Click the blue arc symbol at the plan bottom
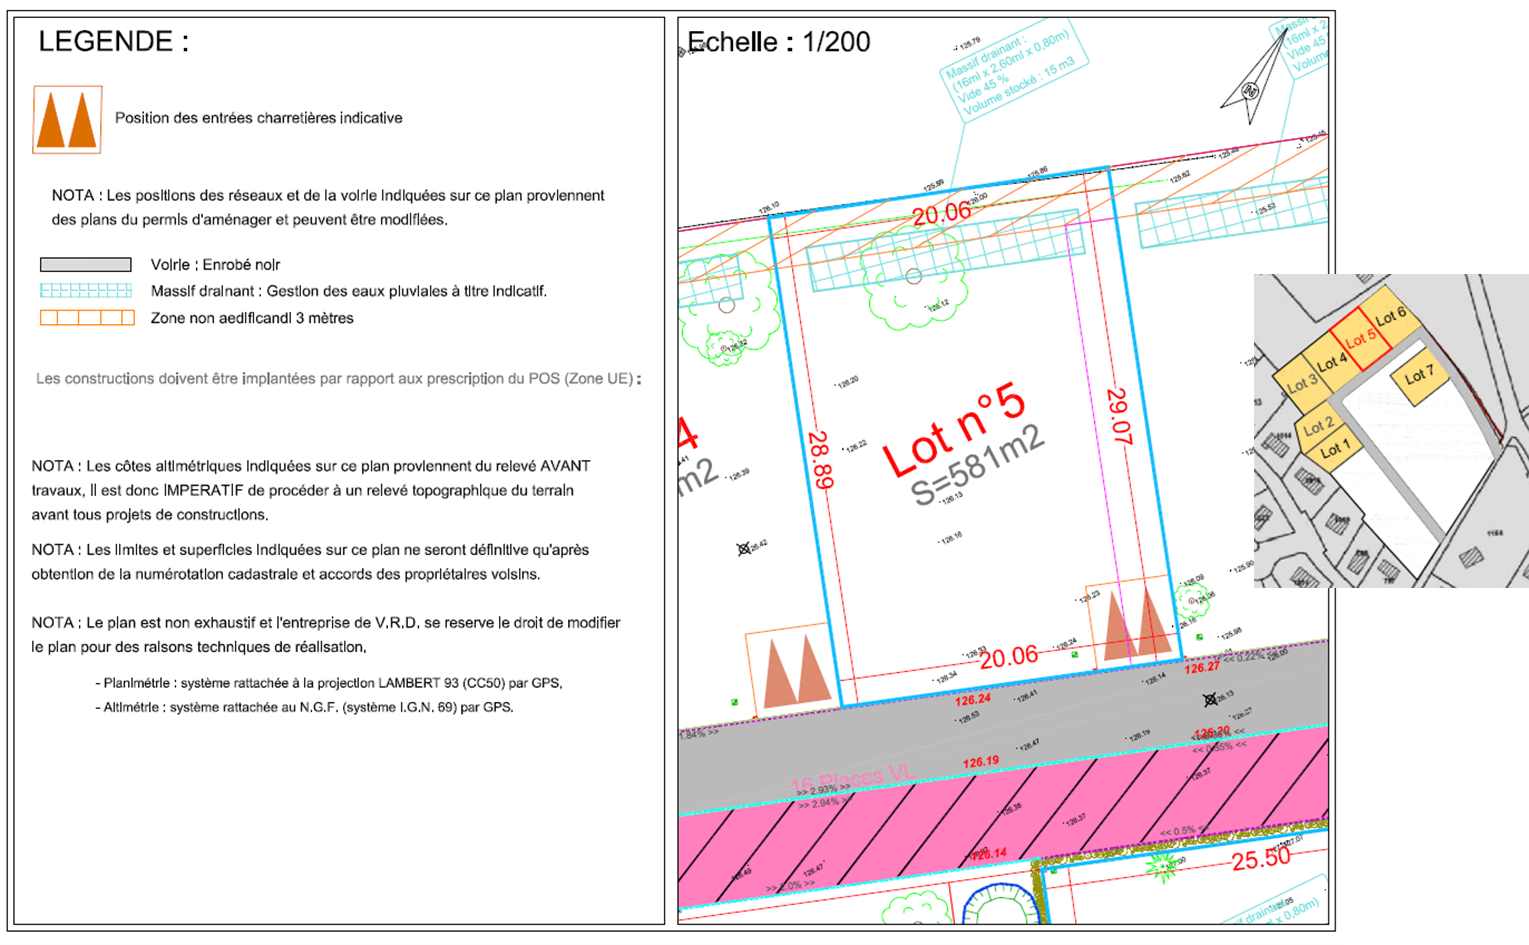This screenshot has width=1529, height=945. tap(1002, 904)
